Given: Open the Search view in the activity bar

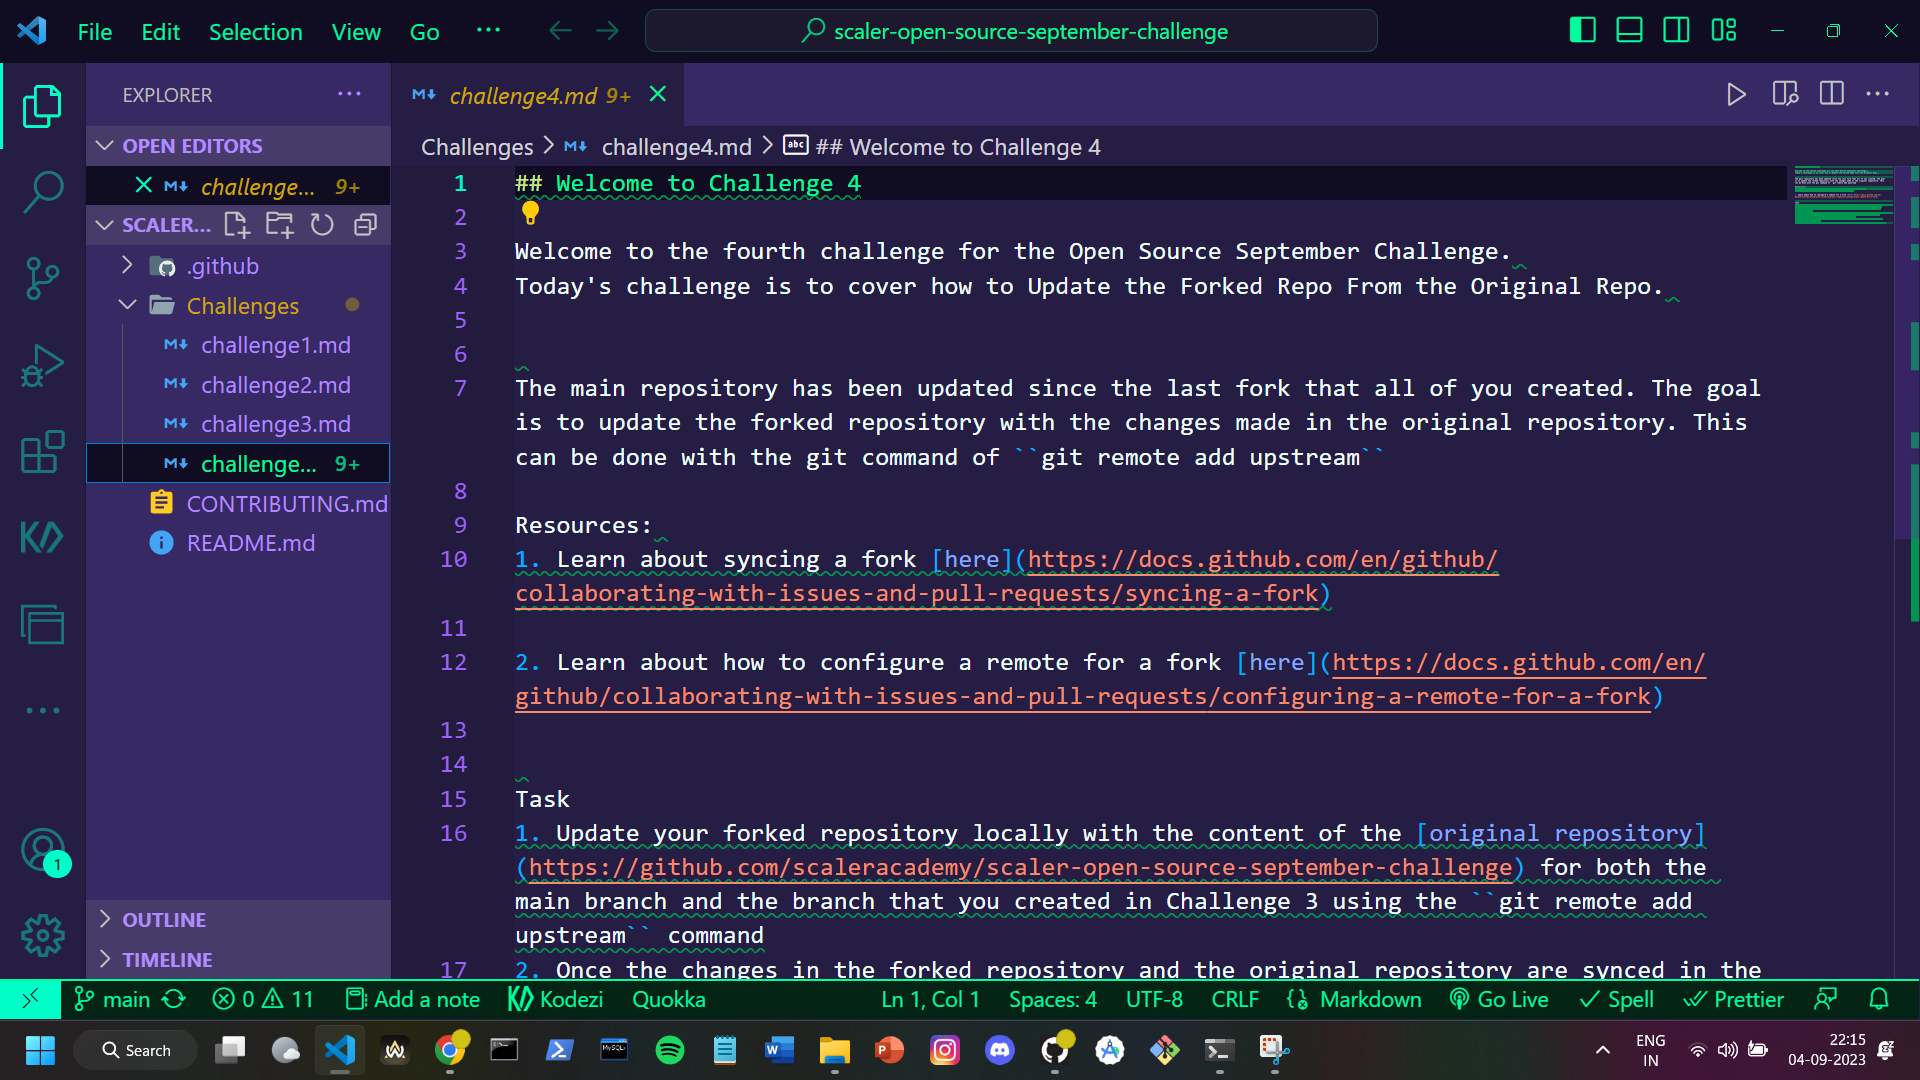Looking at the screenshot, I should click(x=42, y=192).
